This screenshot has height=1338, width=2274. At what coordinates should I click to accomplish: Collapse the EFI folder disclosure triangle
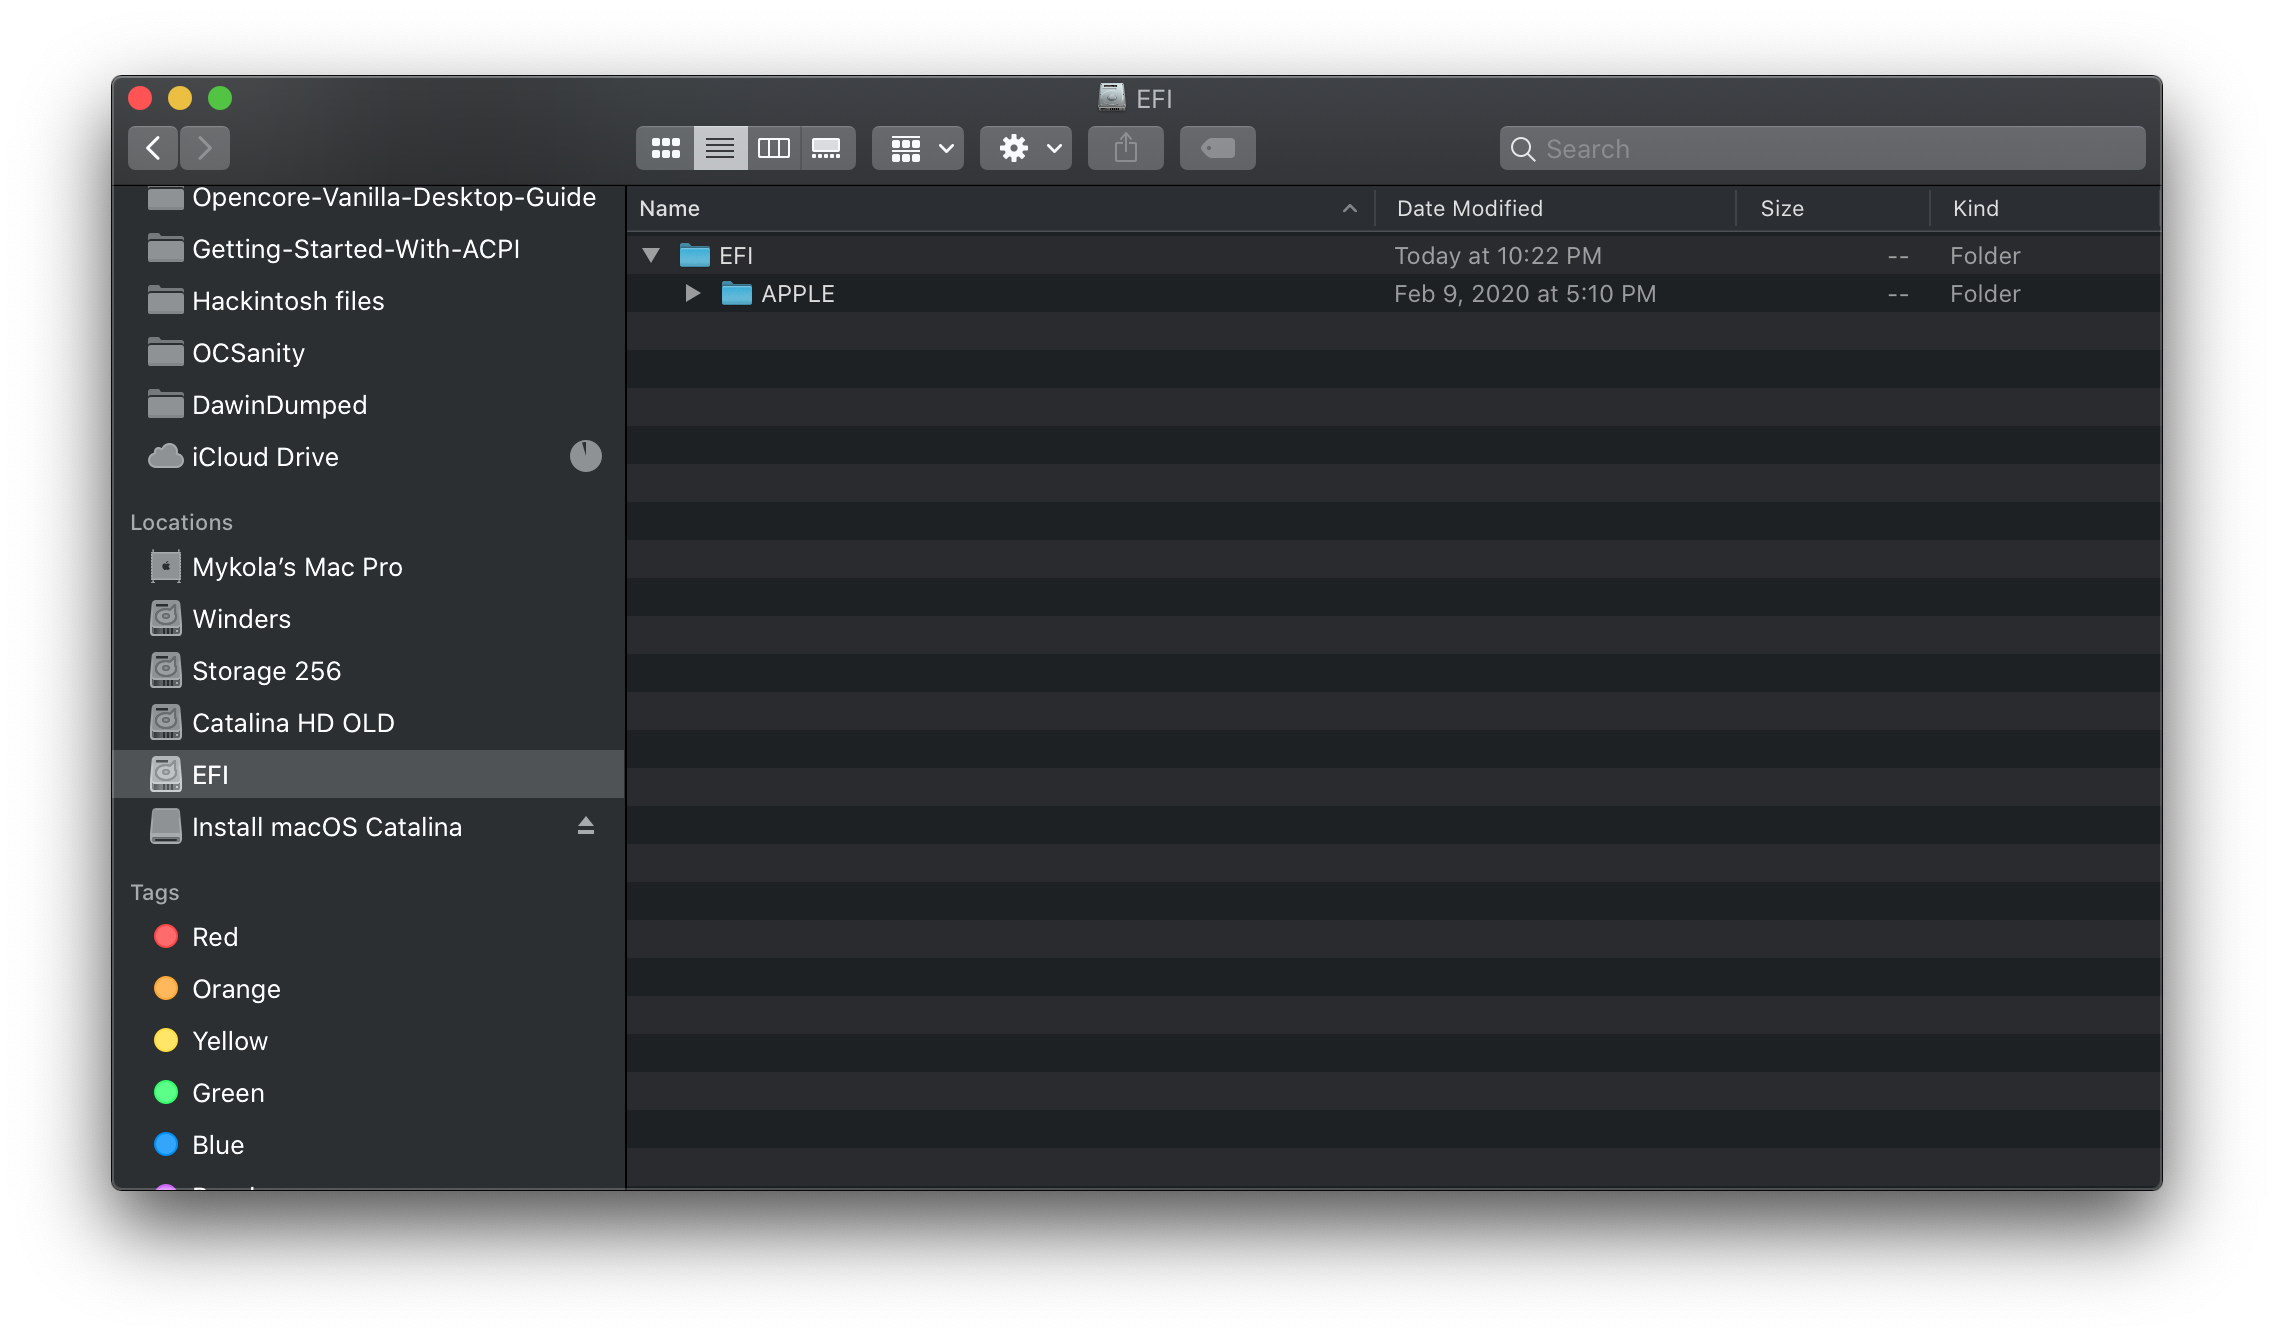pyautogui.click(x=651, y=255)
